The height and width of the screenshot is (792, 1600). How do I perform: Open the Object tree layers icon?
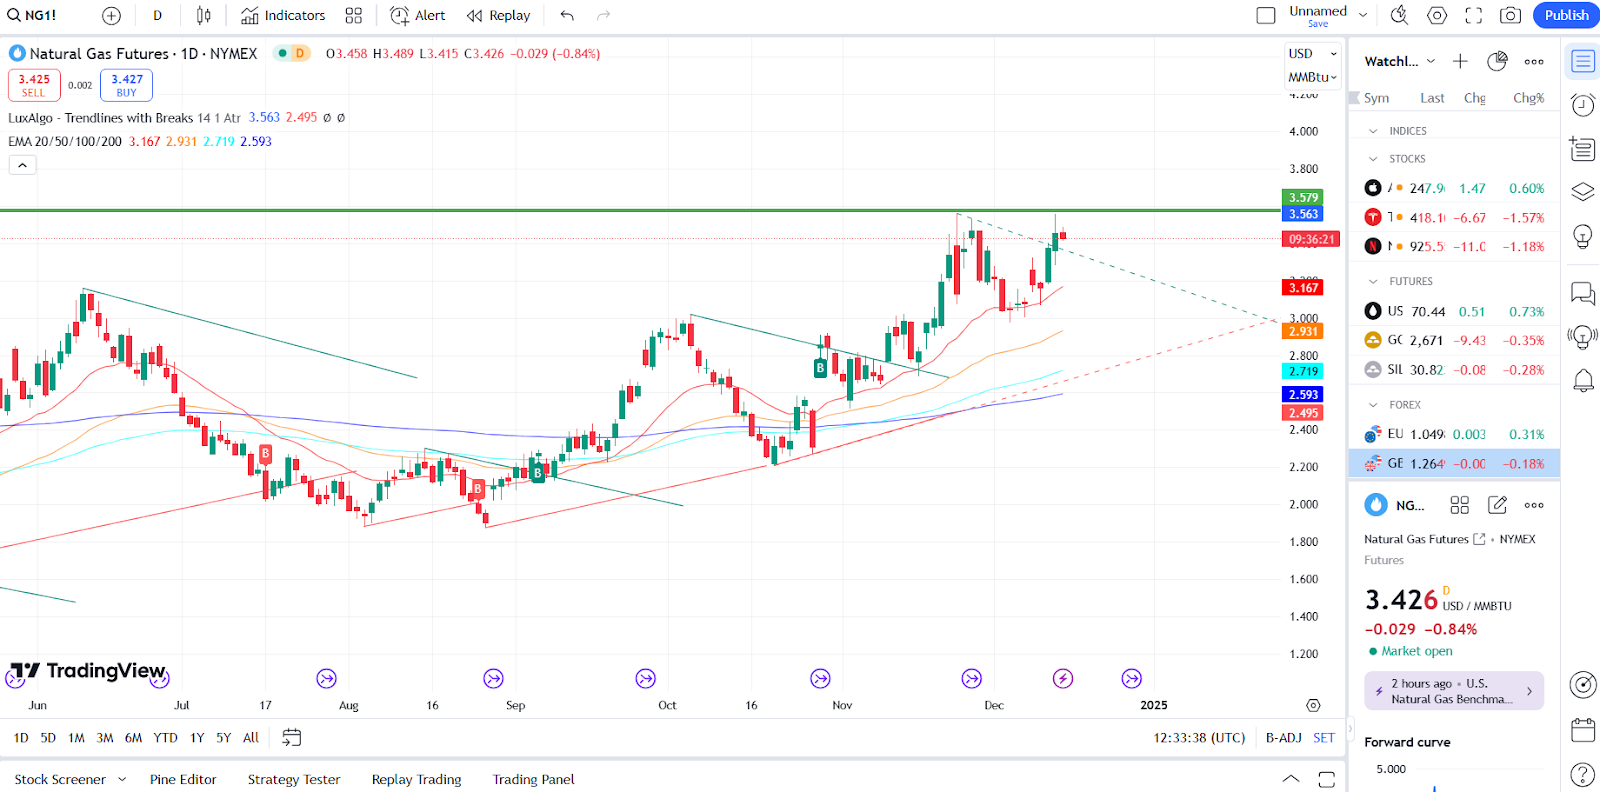coord(1582,192)
